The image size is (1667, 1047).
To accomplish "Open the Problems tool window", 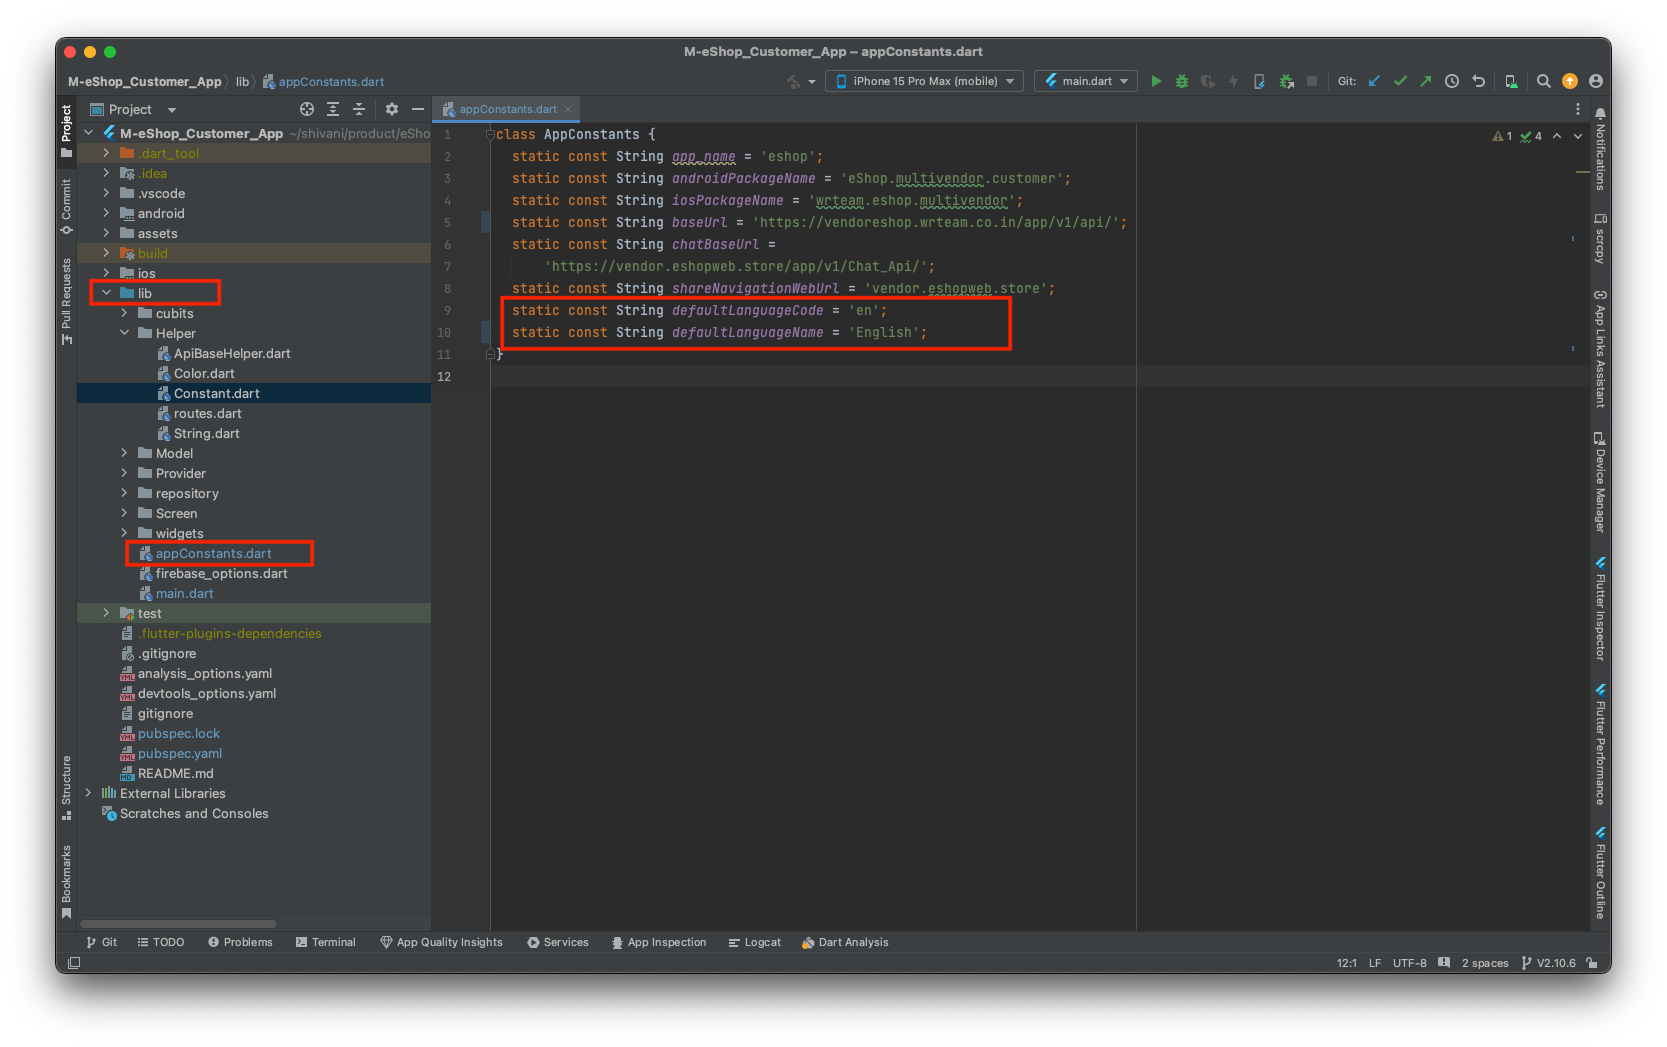I will pos(240,942).
